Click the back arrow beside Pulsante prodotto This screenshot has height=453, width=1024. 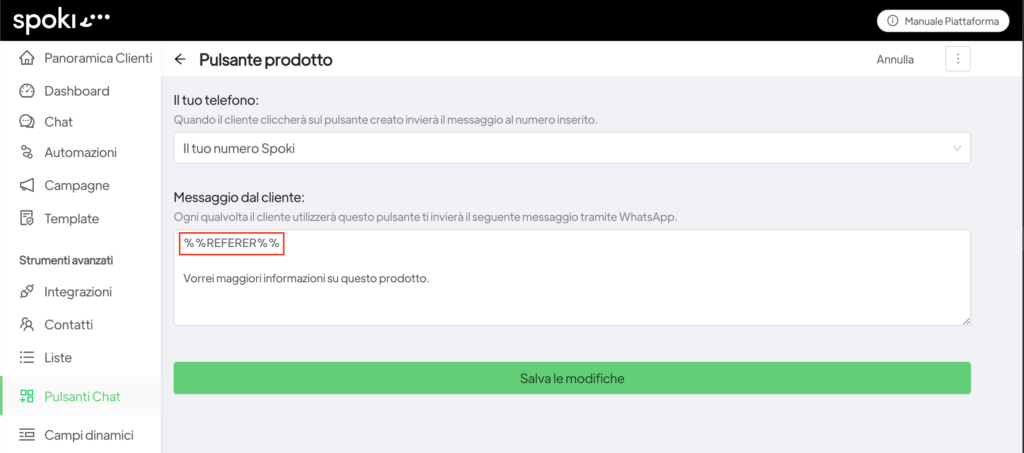coord(180,60)
